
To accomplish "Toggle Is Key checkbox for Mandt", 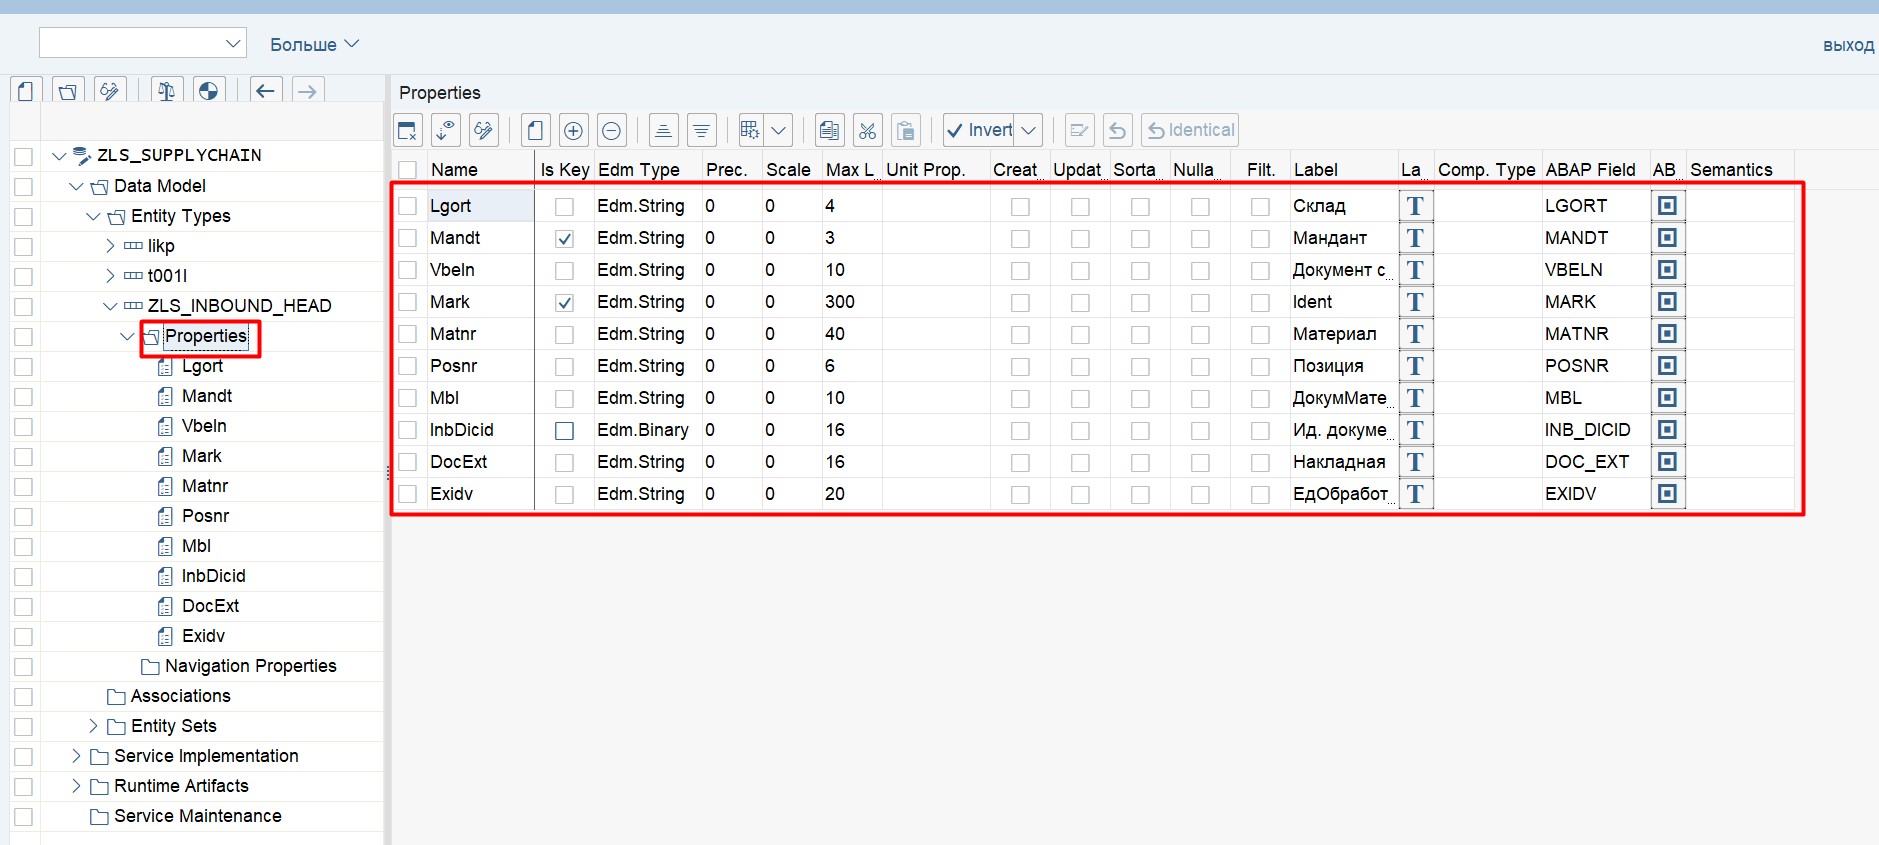I will click(565, 239).
